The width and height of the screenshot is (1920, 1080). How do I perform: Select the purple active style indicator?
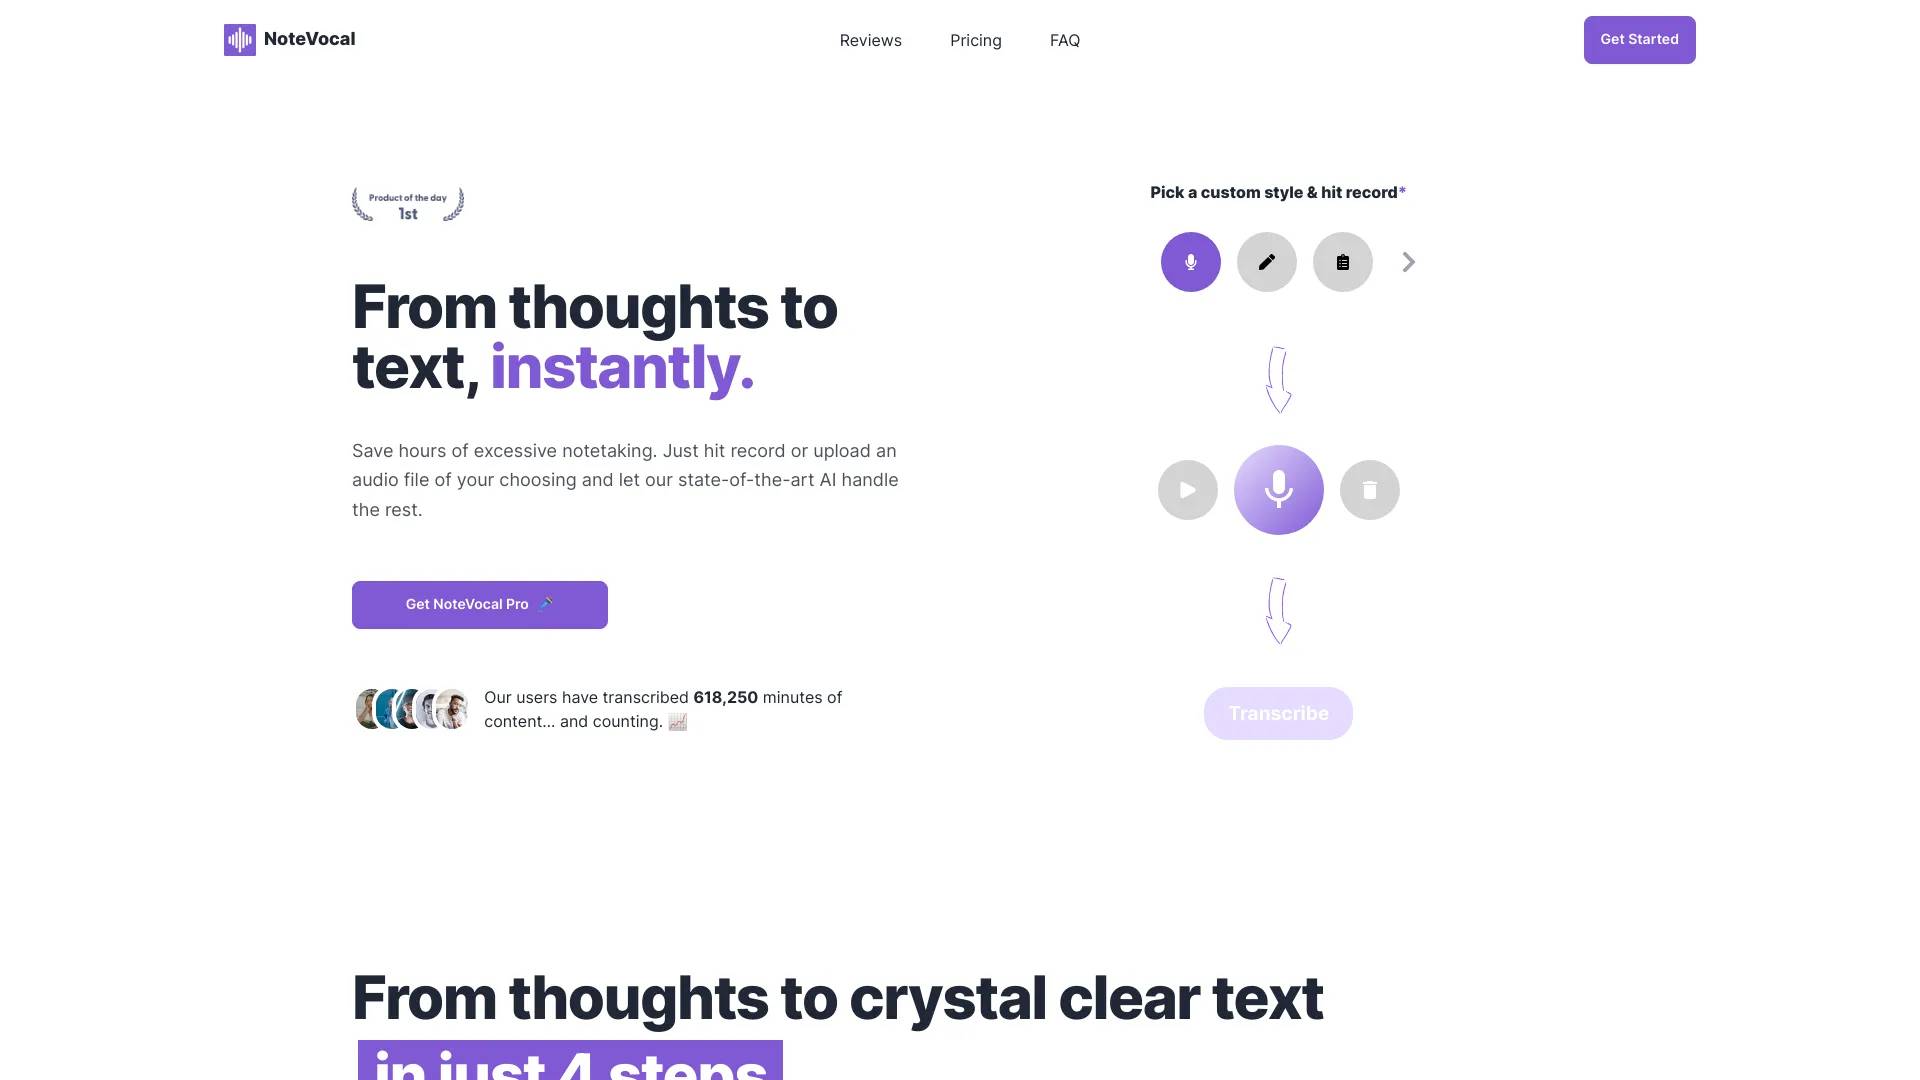1191,261
